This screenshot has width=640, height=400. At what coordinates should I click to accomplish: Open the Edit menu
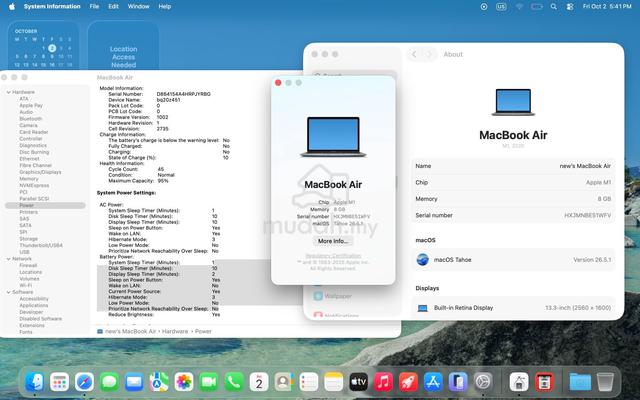113,7
